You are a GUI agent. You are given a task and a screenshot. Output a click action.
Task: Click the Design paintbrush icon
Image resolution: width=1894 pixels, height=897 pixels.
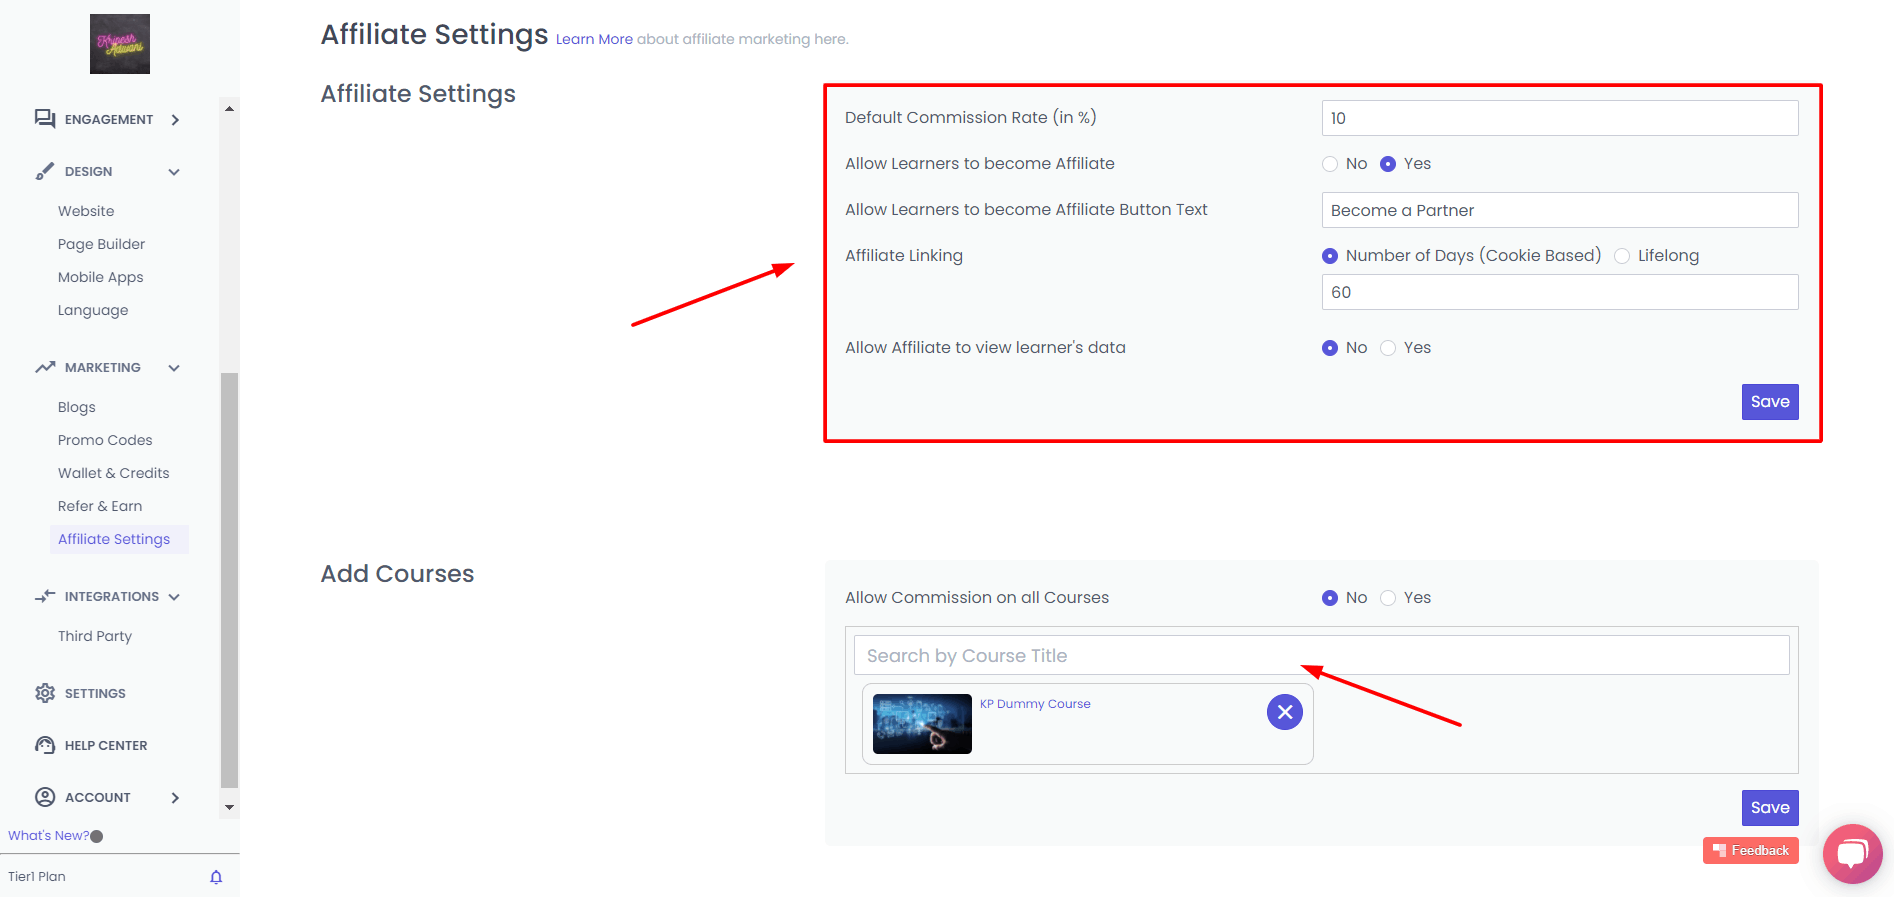tap(45, 171)
